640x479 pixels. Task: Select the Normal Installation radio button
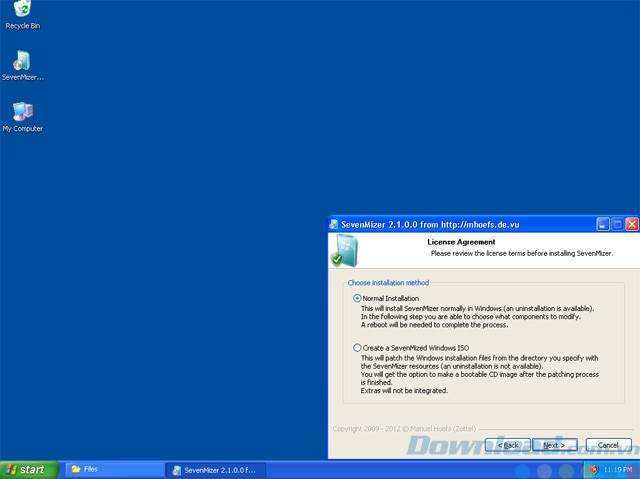coord(357,298)
